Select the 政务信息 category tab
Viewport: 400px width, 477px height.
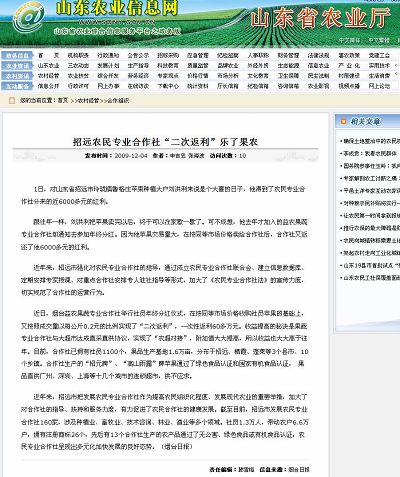tap(18, 55)
